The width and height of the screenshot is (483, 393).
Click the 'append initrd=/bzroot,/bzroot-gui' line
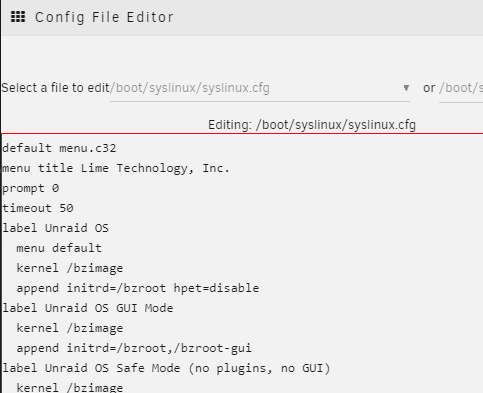(134, 348)
